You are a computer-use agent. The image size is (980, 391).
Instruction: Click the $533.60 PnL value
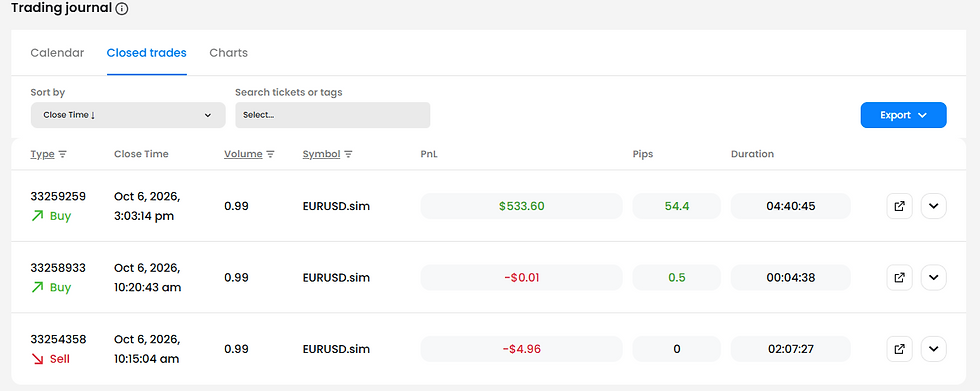pos(521,206)
